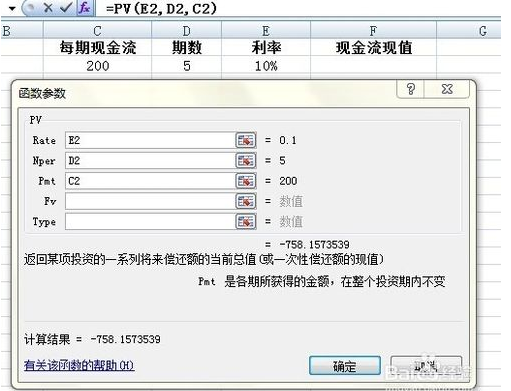Collapse dialog using Pmt range selector icon

pos(246,181)
